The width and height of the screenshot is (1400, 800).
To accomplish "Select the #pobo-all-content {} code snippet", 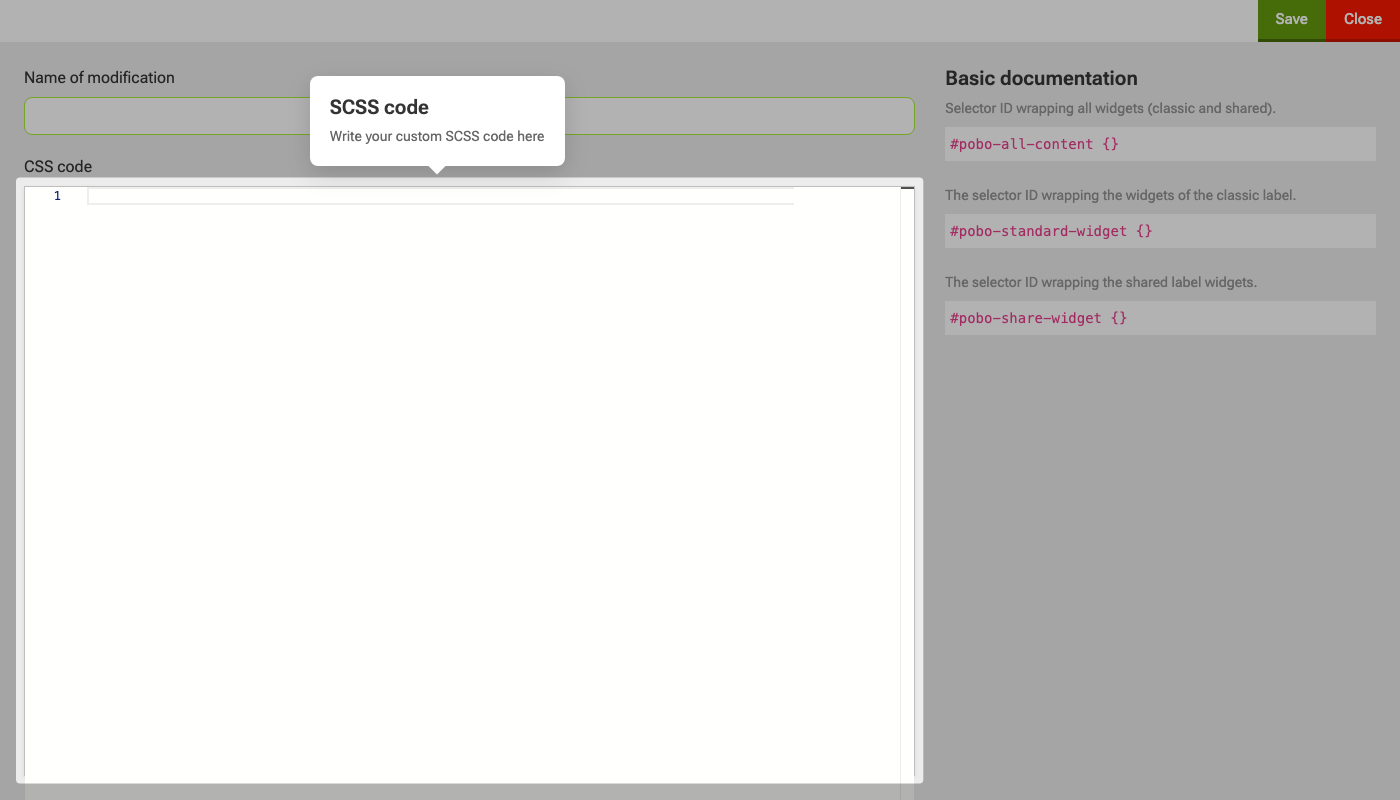I will tap(1160, 144).
